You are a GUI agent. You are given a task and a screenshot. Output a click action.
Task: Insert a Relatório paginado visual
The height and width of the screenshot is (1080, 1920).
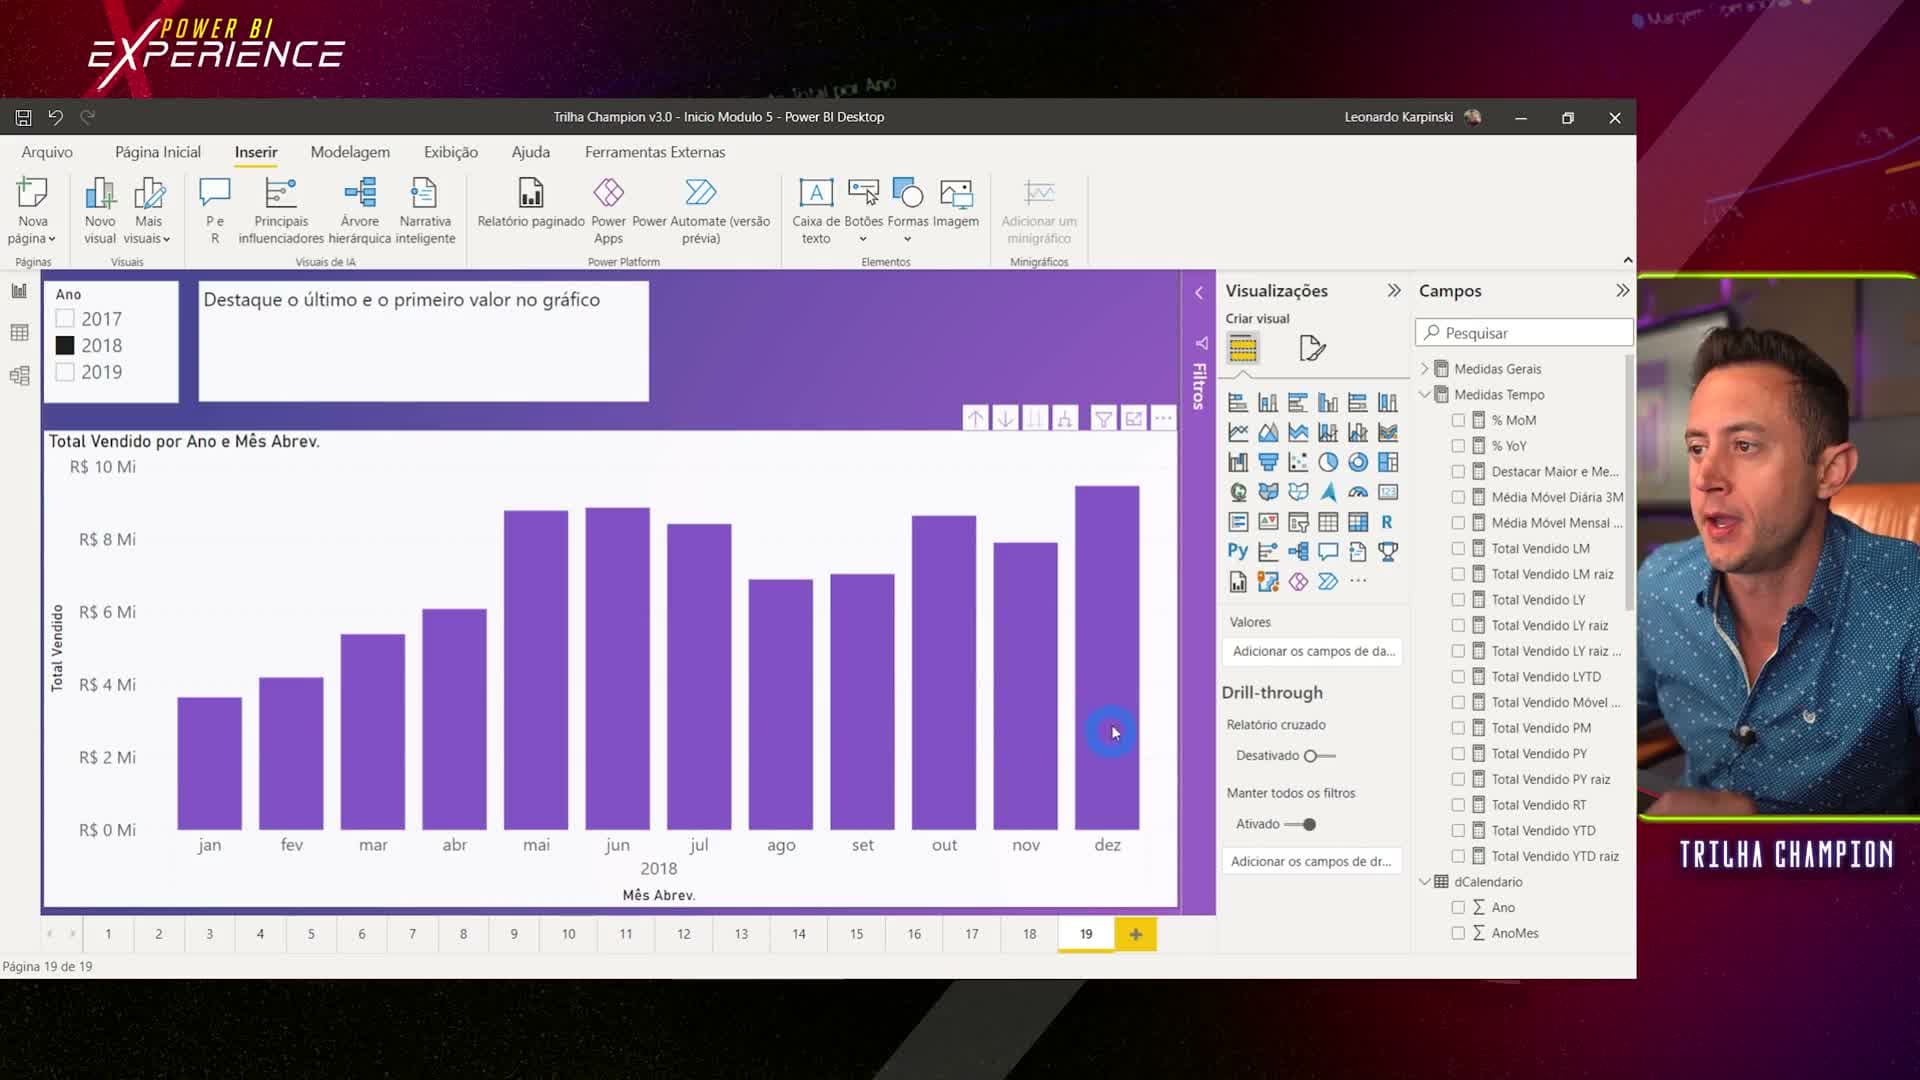531,204
